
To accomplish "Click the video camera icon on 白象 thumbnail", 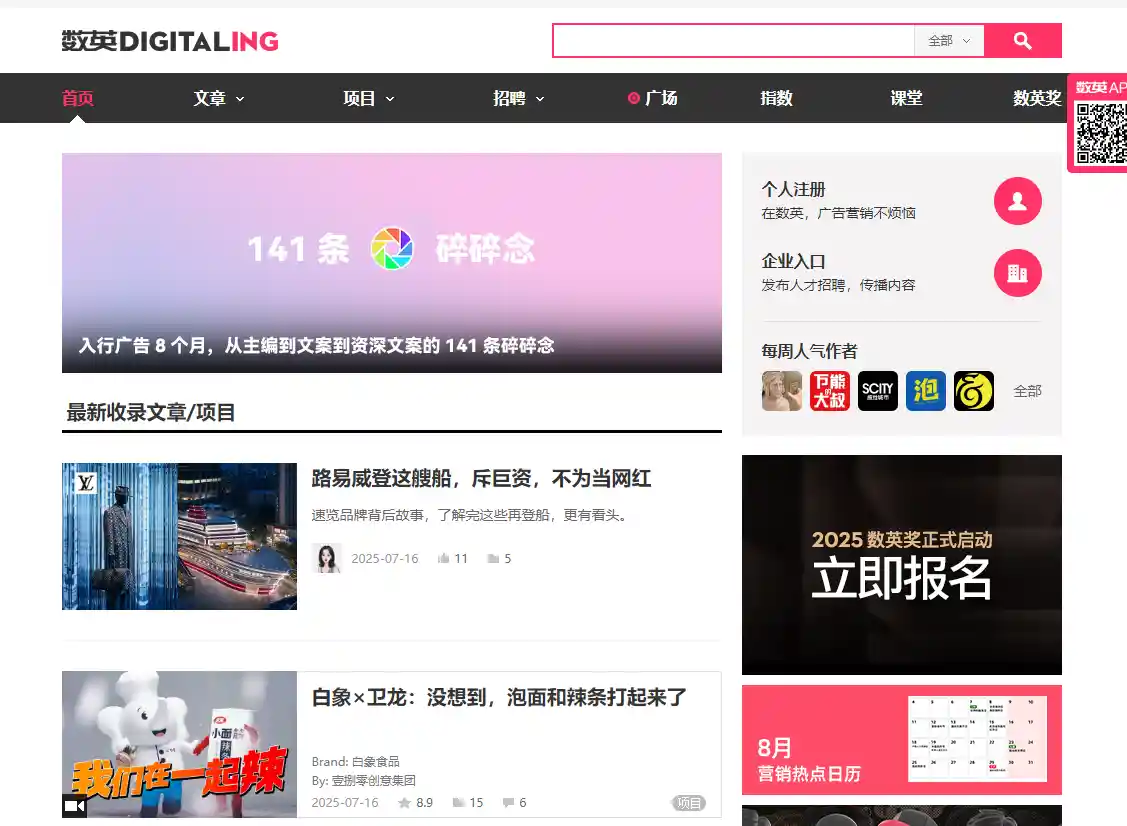I will tap(74, 806).
